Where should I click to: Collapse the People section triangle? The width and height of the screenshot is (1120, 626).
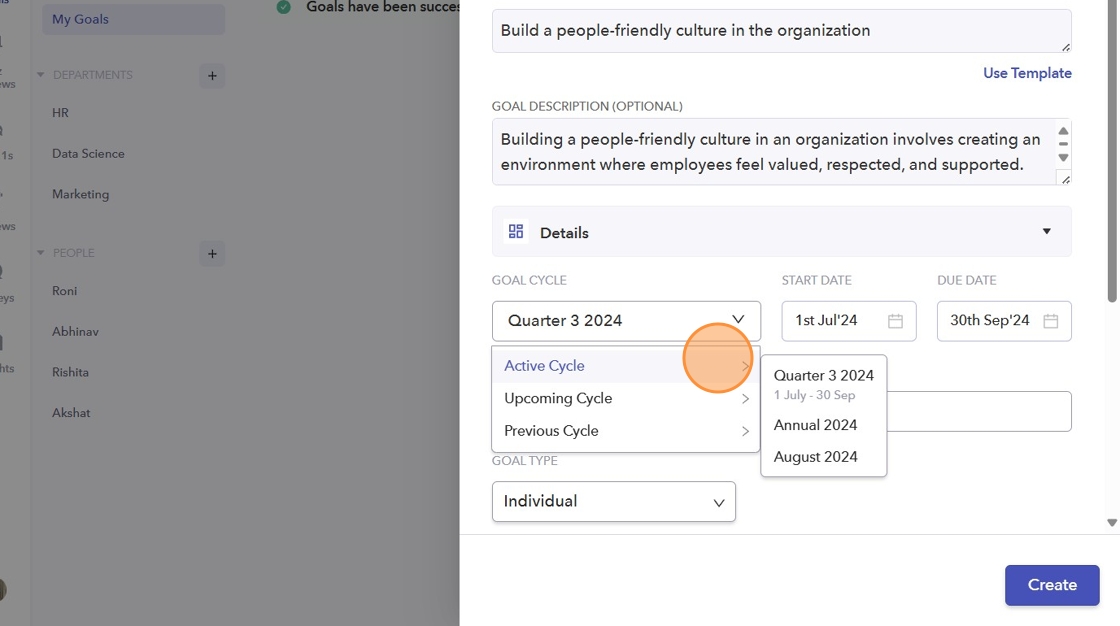point(41,253)
